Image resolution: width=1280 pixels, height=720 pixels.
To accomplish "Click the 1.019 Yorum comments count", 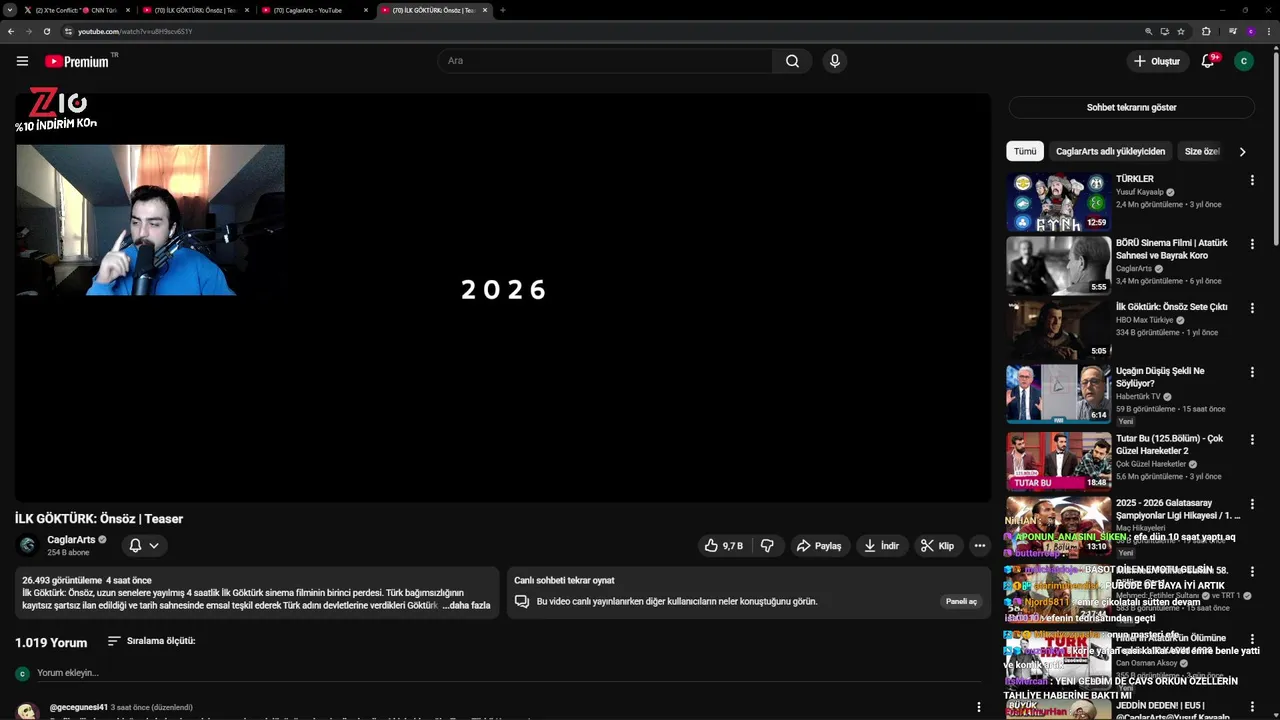I will tap(51, 642).
